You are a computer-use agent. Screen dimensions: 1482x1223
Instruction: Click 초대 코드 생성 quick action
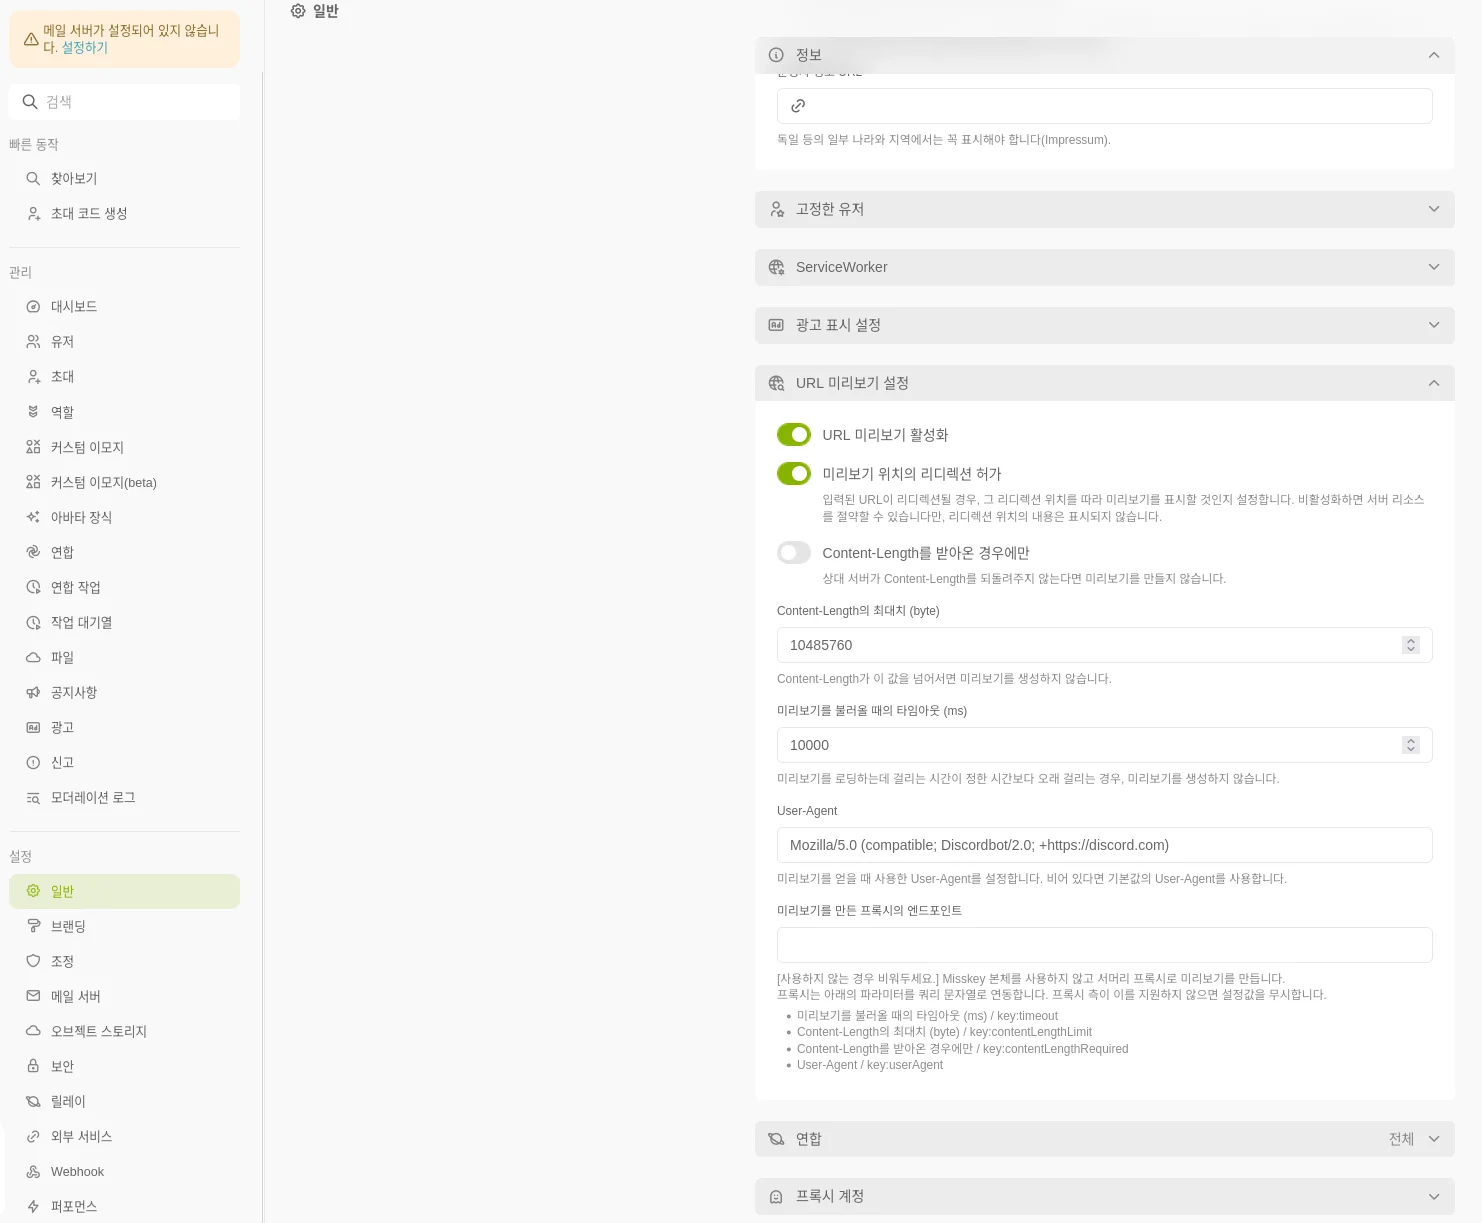[x=89, y=213]
